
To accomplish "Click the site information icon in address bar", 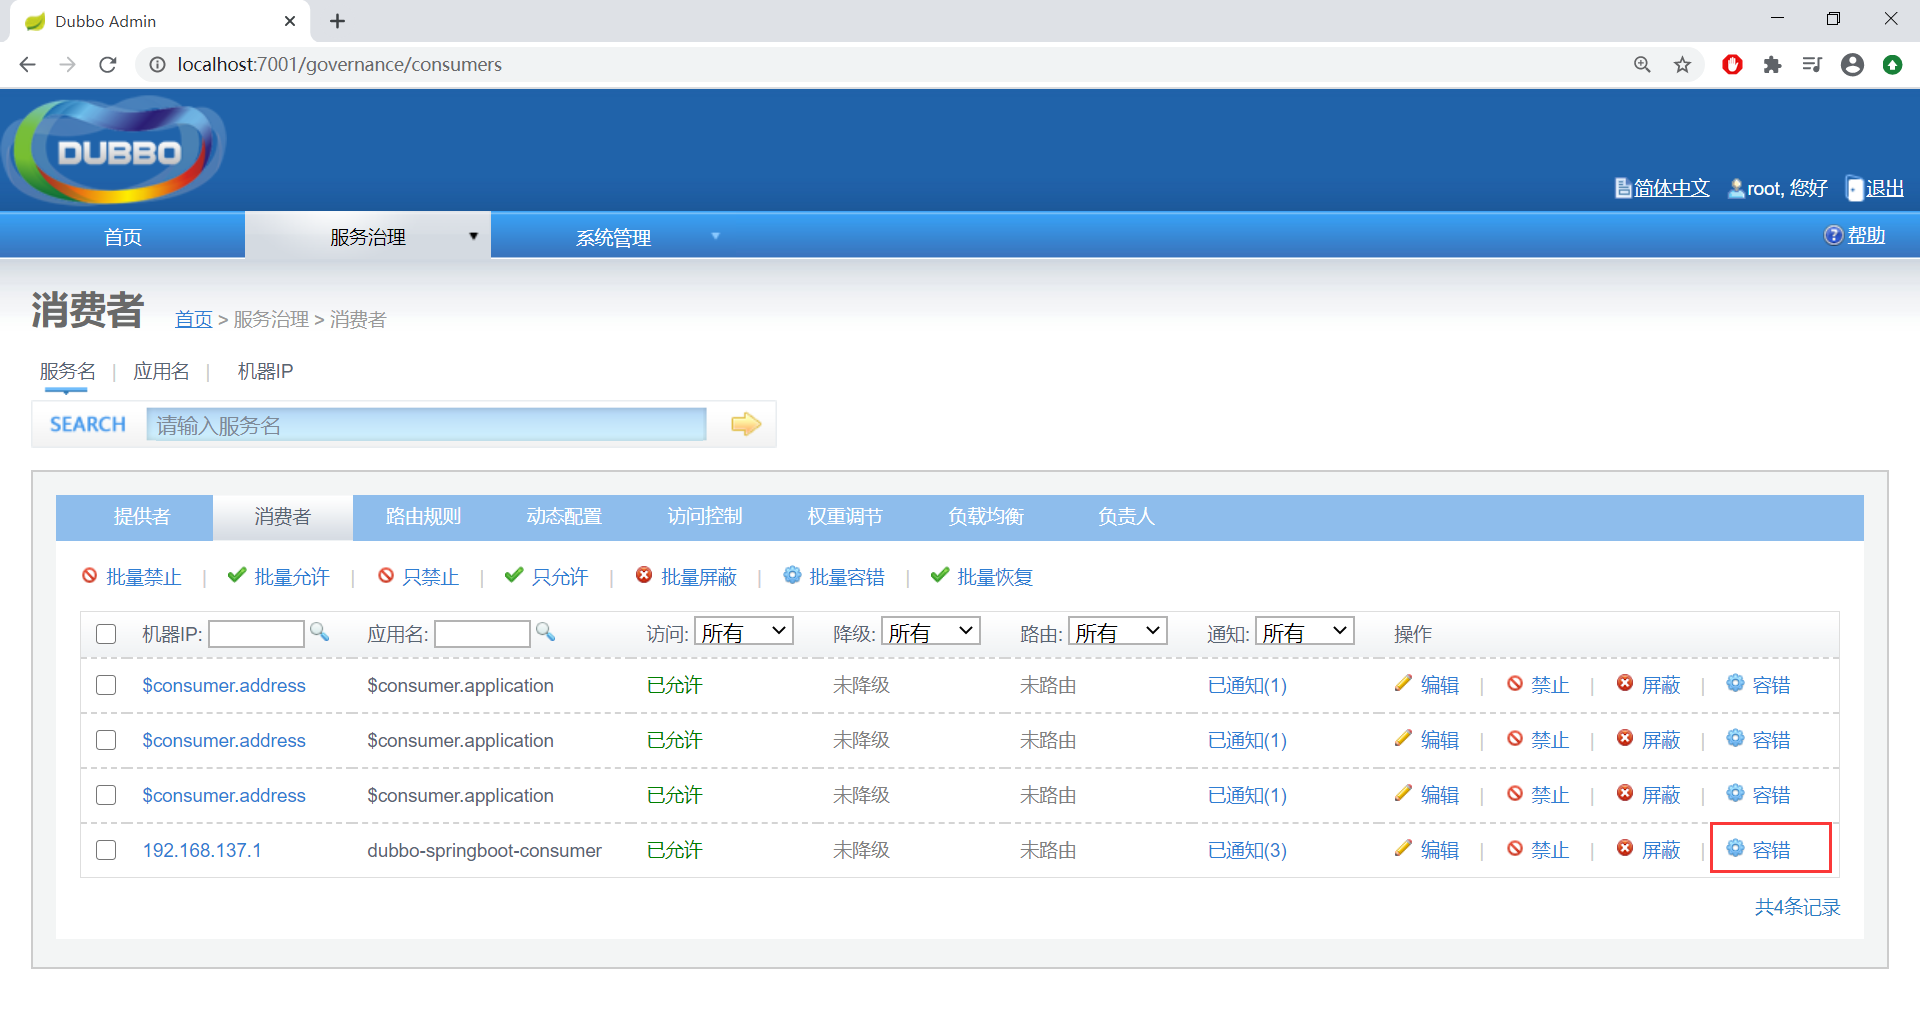I will (x=157, y=65).
